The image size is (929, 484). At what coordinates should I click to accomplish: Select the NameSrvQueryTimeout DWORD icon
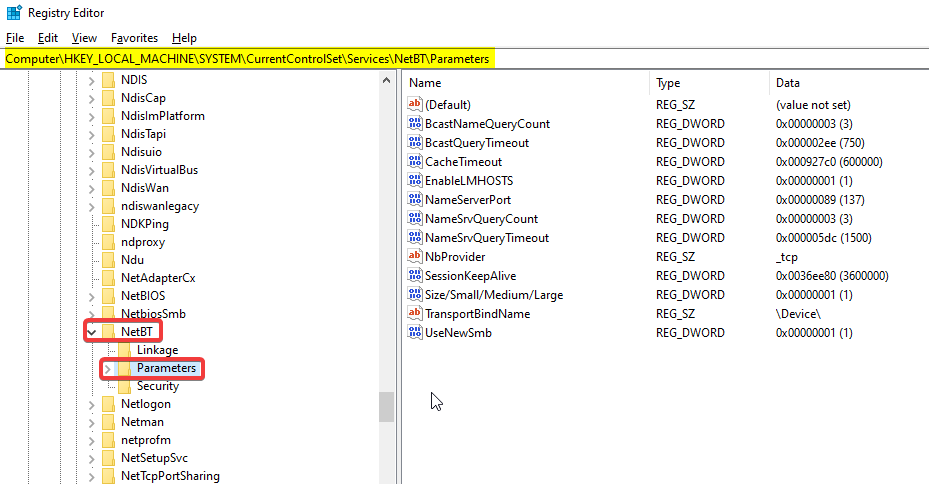[415, 237]
